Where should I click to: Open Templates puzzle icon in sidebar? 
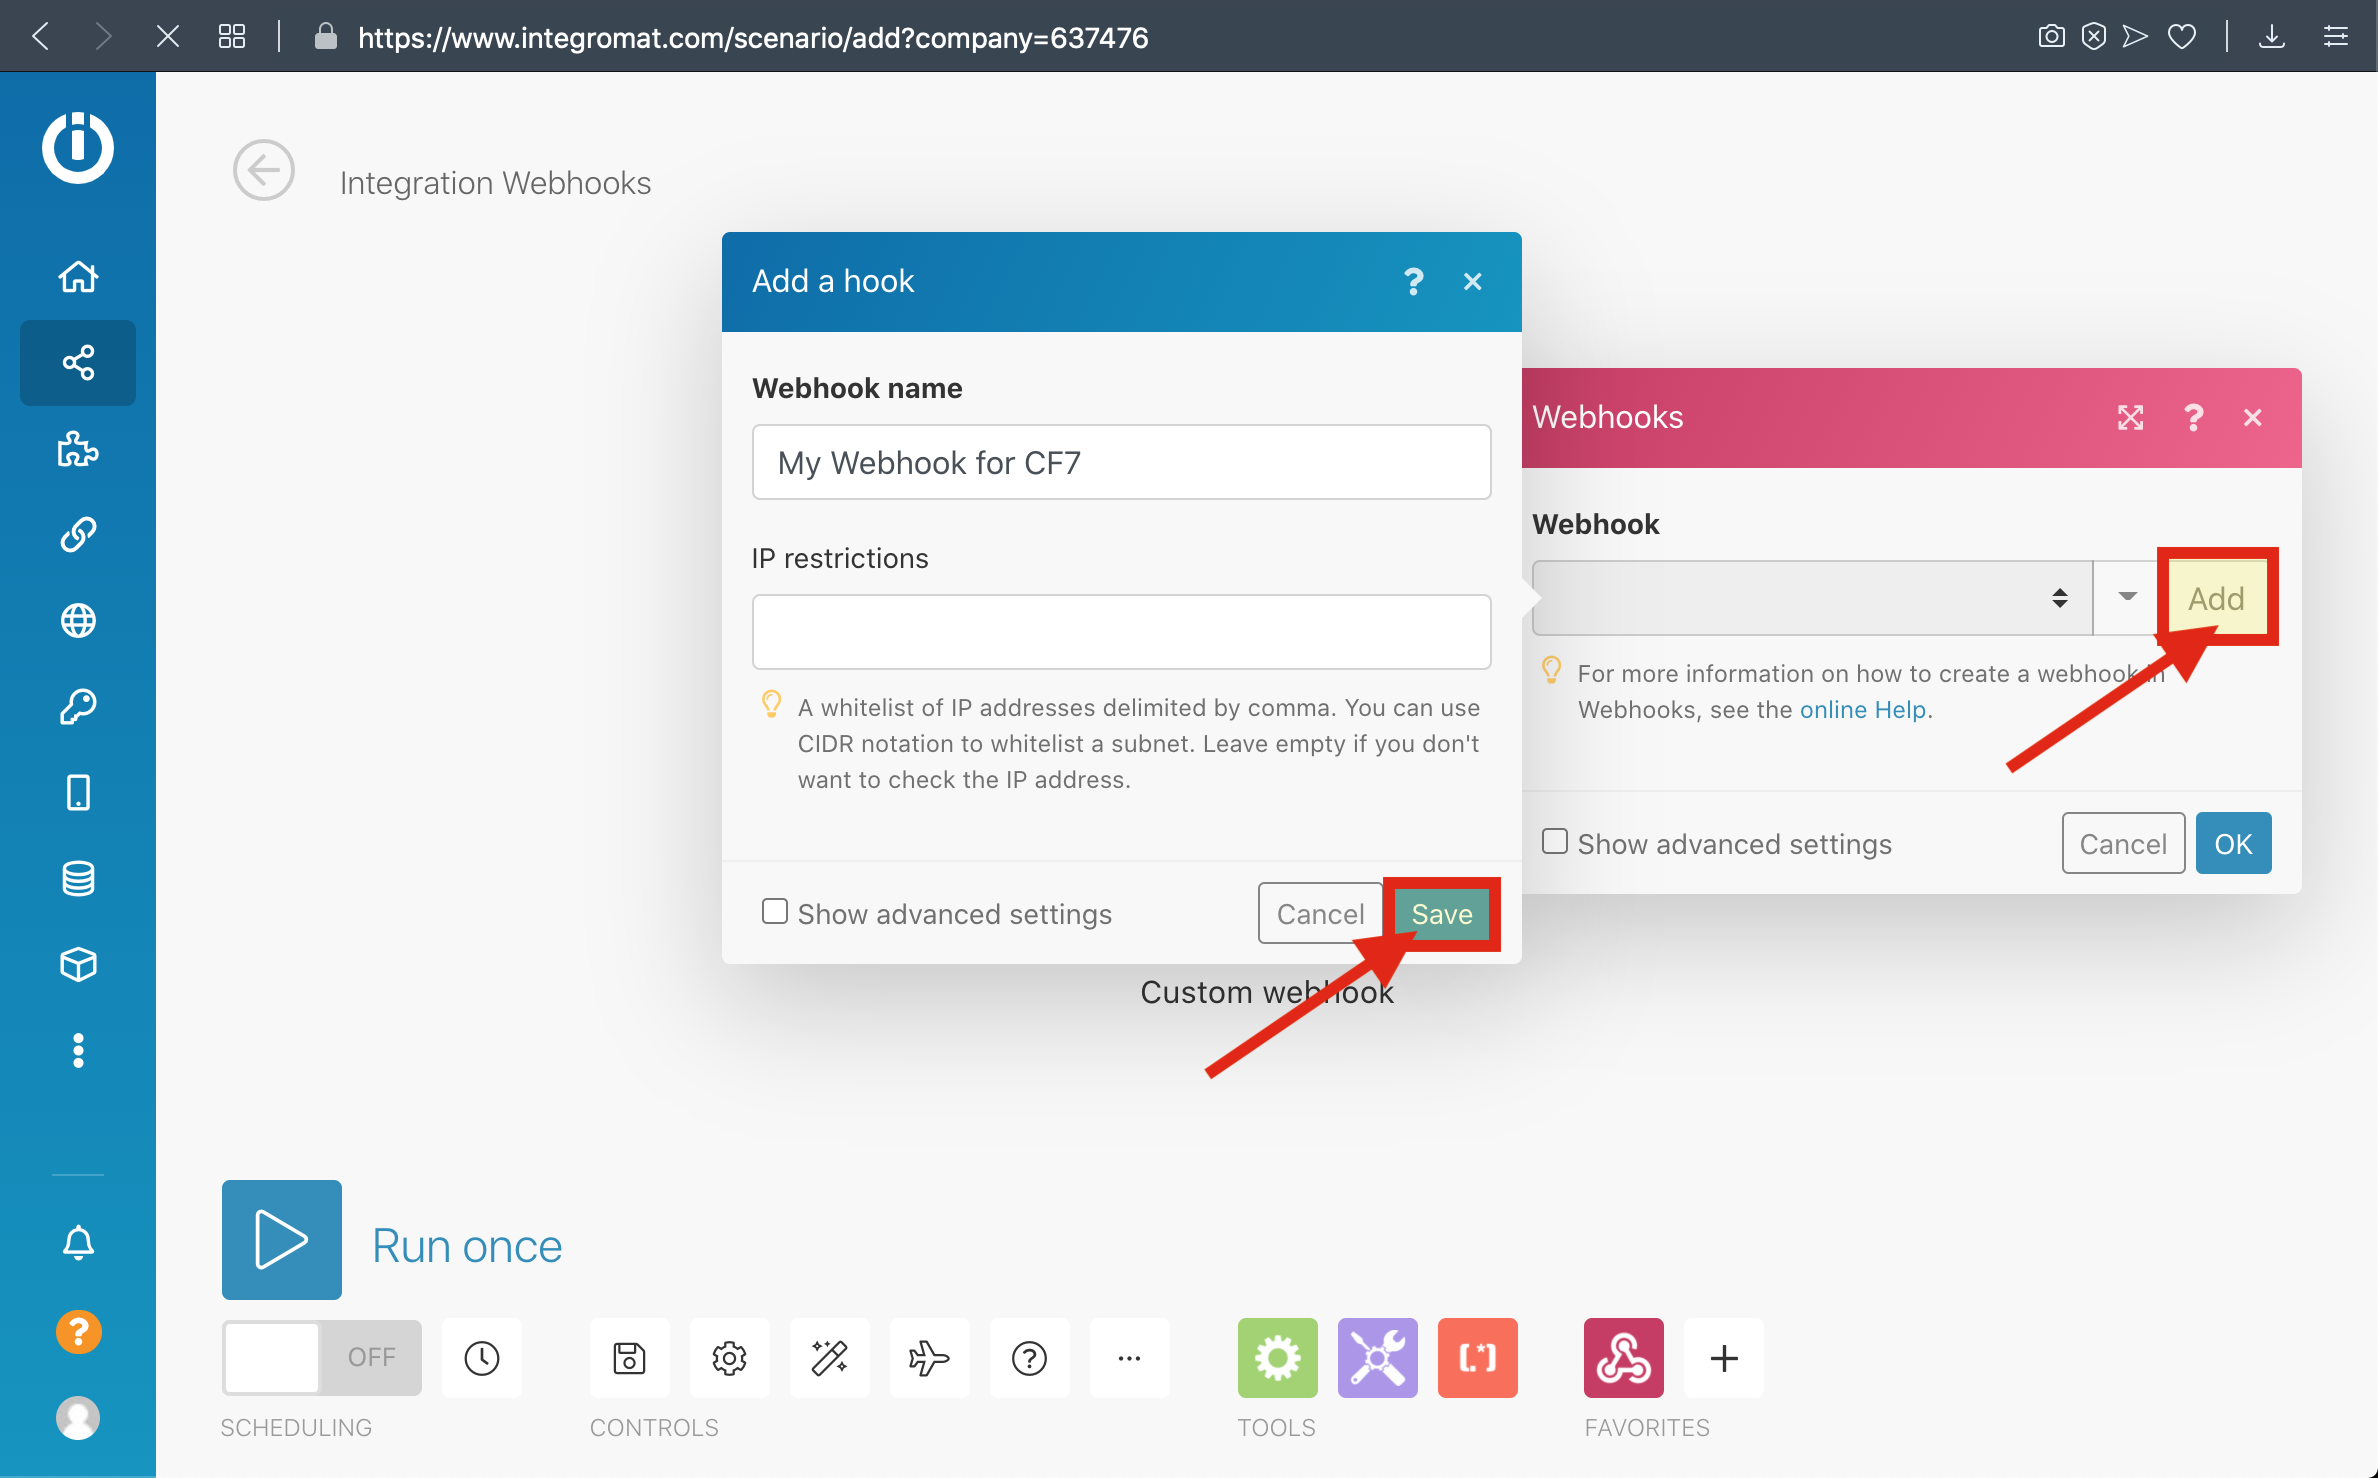pyautogui.click(x=78, y=449)
